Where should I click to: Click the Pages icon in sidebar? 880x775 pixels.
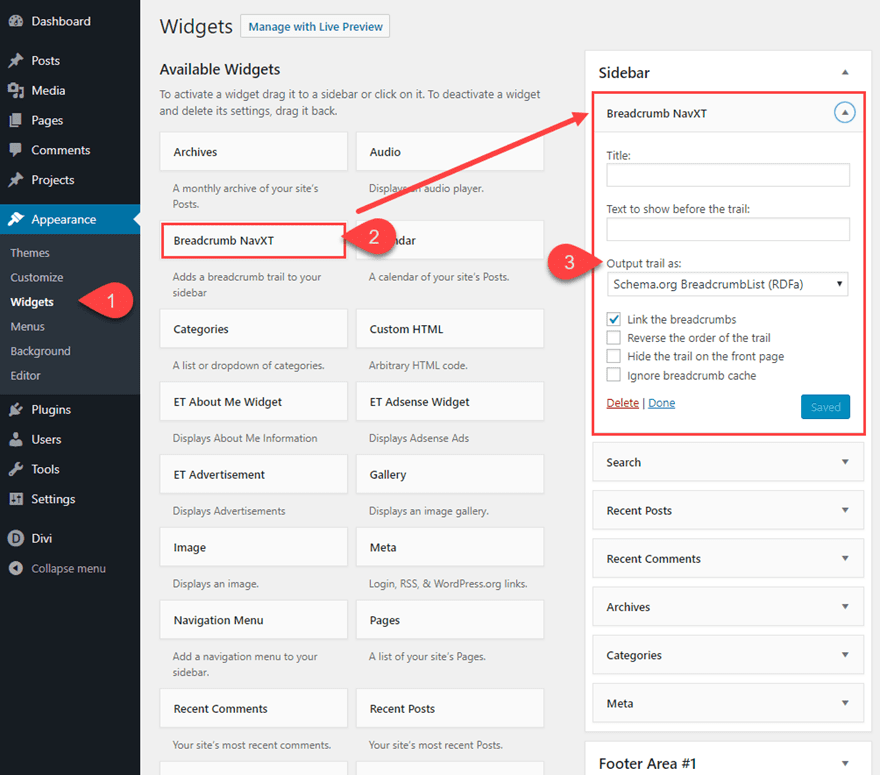tap(16, 120)
